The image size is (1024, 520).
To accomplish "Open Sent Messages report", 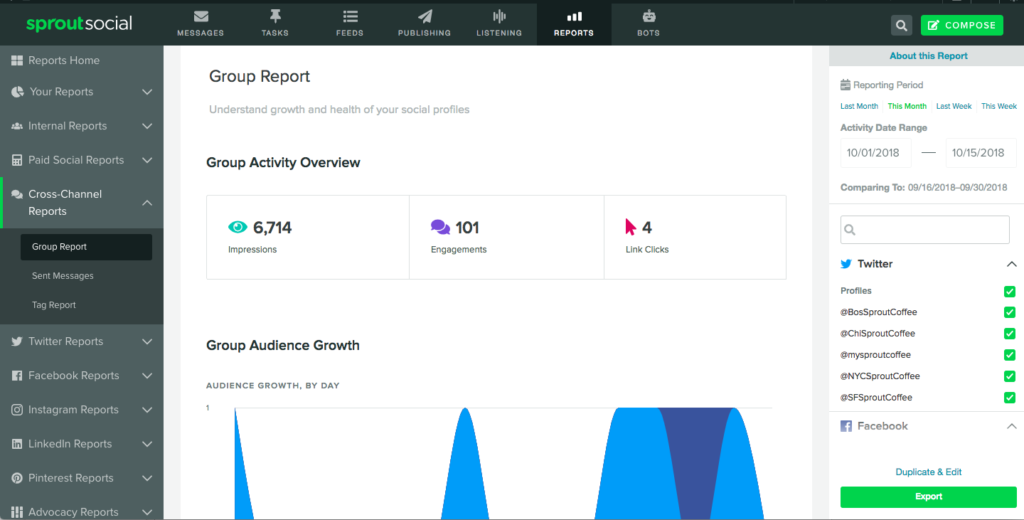I will pos(63,276).
